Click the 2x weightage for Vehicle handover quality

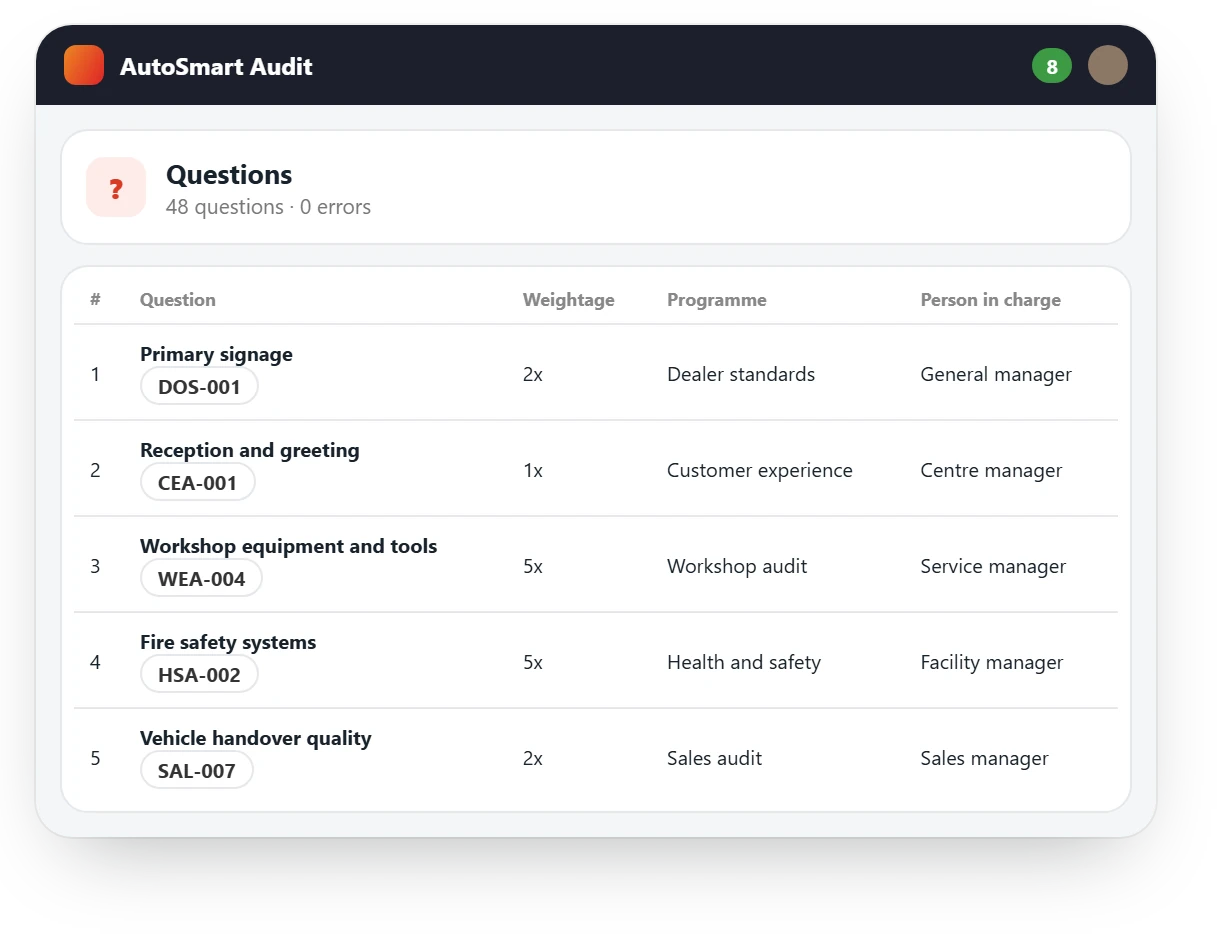tap(533, 758)
